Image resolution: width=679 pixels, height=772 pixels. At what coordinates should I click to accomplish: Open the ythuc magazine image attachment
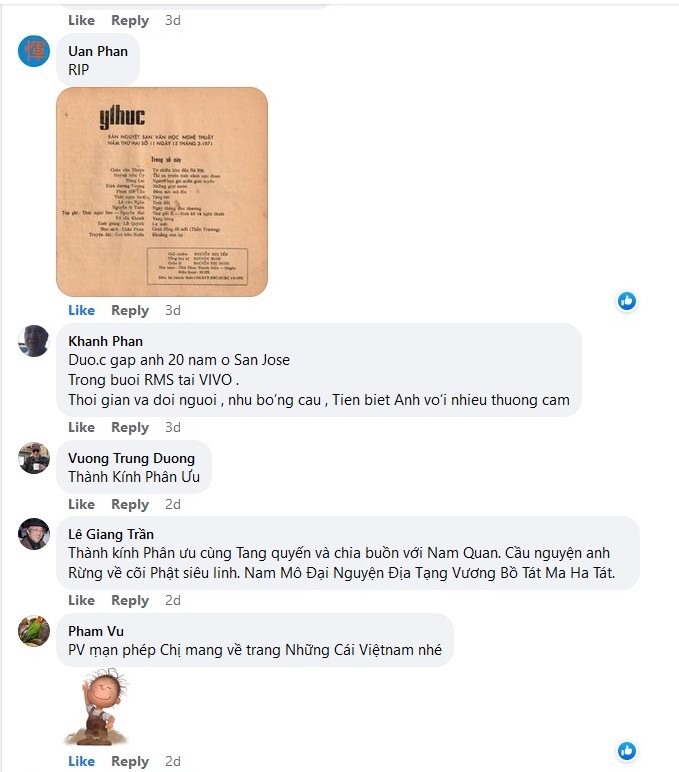pos(162,192)
